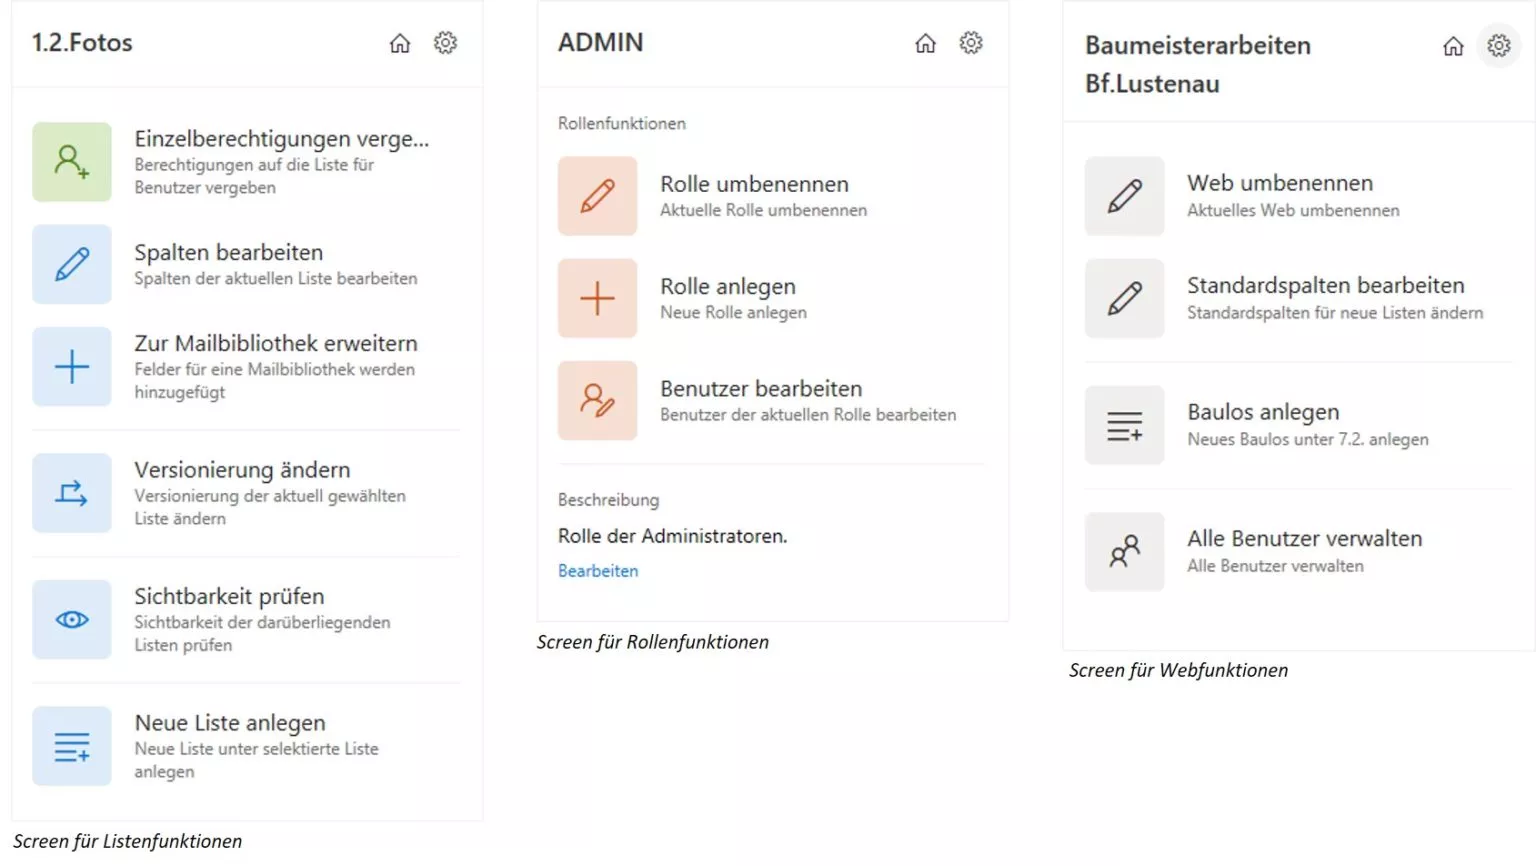
Task: Click the Zur Mailbibliothek erweitern plus icon
Action: [71, 366]
